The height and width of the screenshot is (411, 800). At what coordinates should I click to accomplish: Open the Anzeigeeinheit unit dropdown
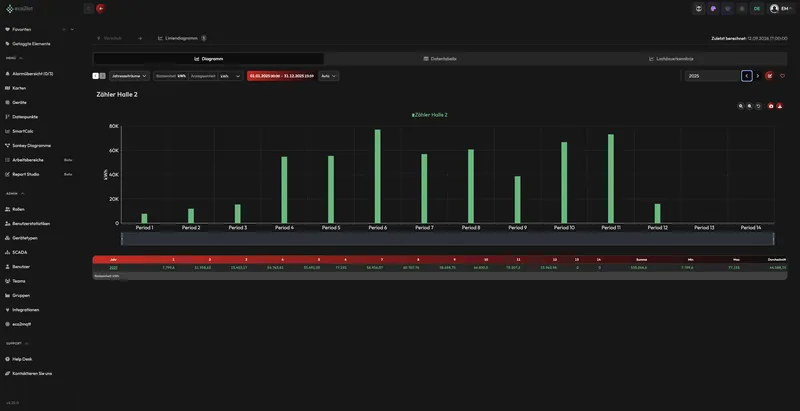230,76
